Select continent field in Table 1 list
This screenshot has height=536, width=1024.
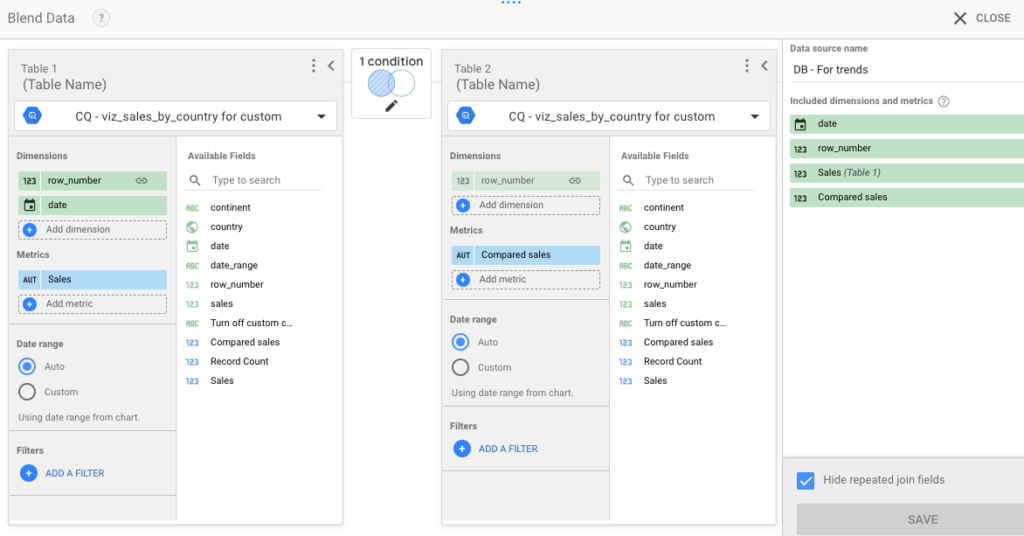point(230,208)
